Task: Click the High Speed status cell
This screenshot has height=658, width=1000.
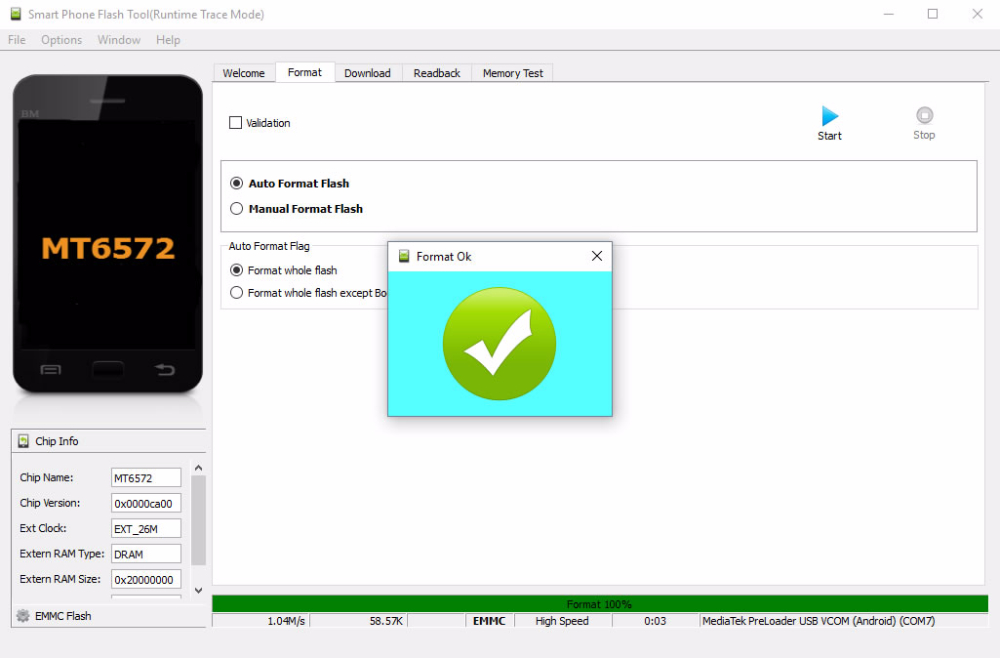Action: click(x=562, y=621)
